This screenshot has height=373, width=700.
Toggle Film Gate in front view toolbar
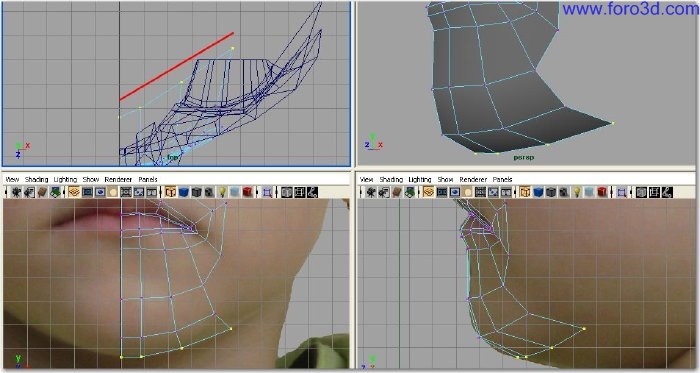[87, 192]
